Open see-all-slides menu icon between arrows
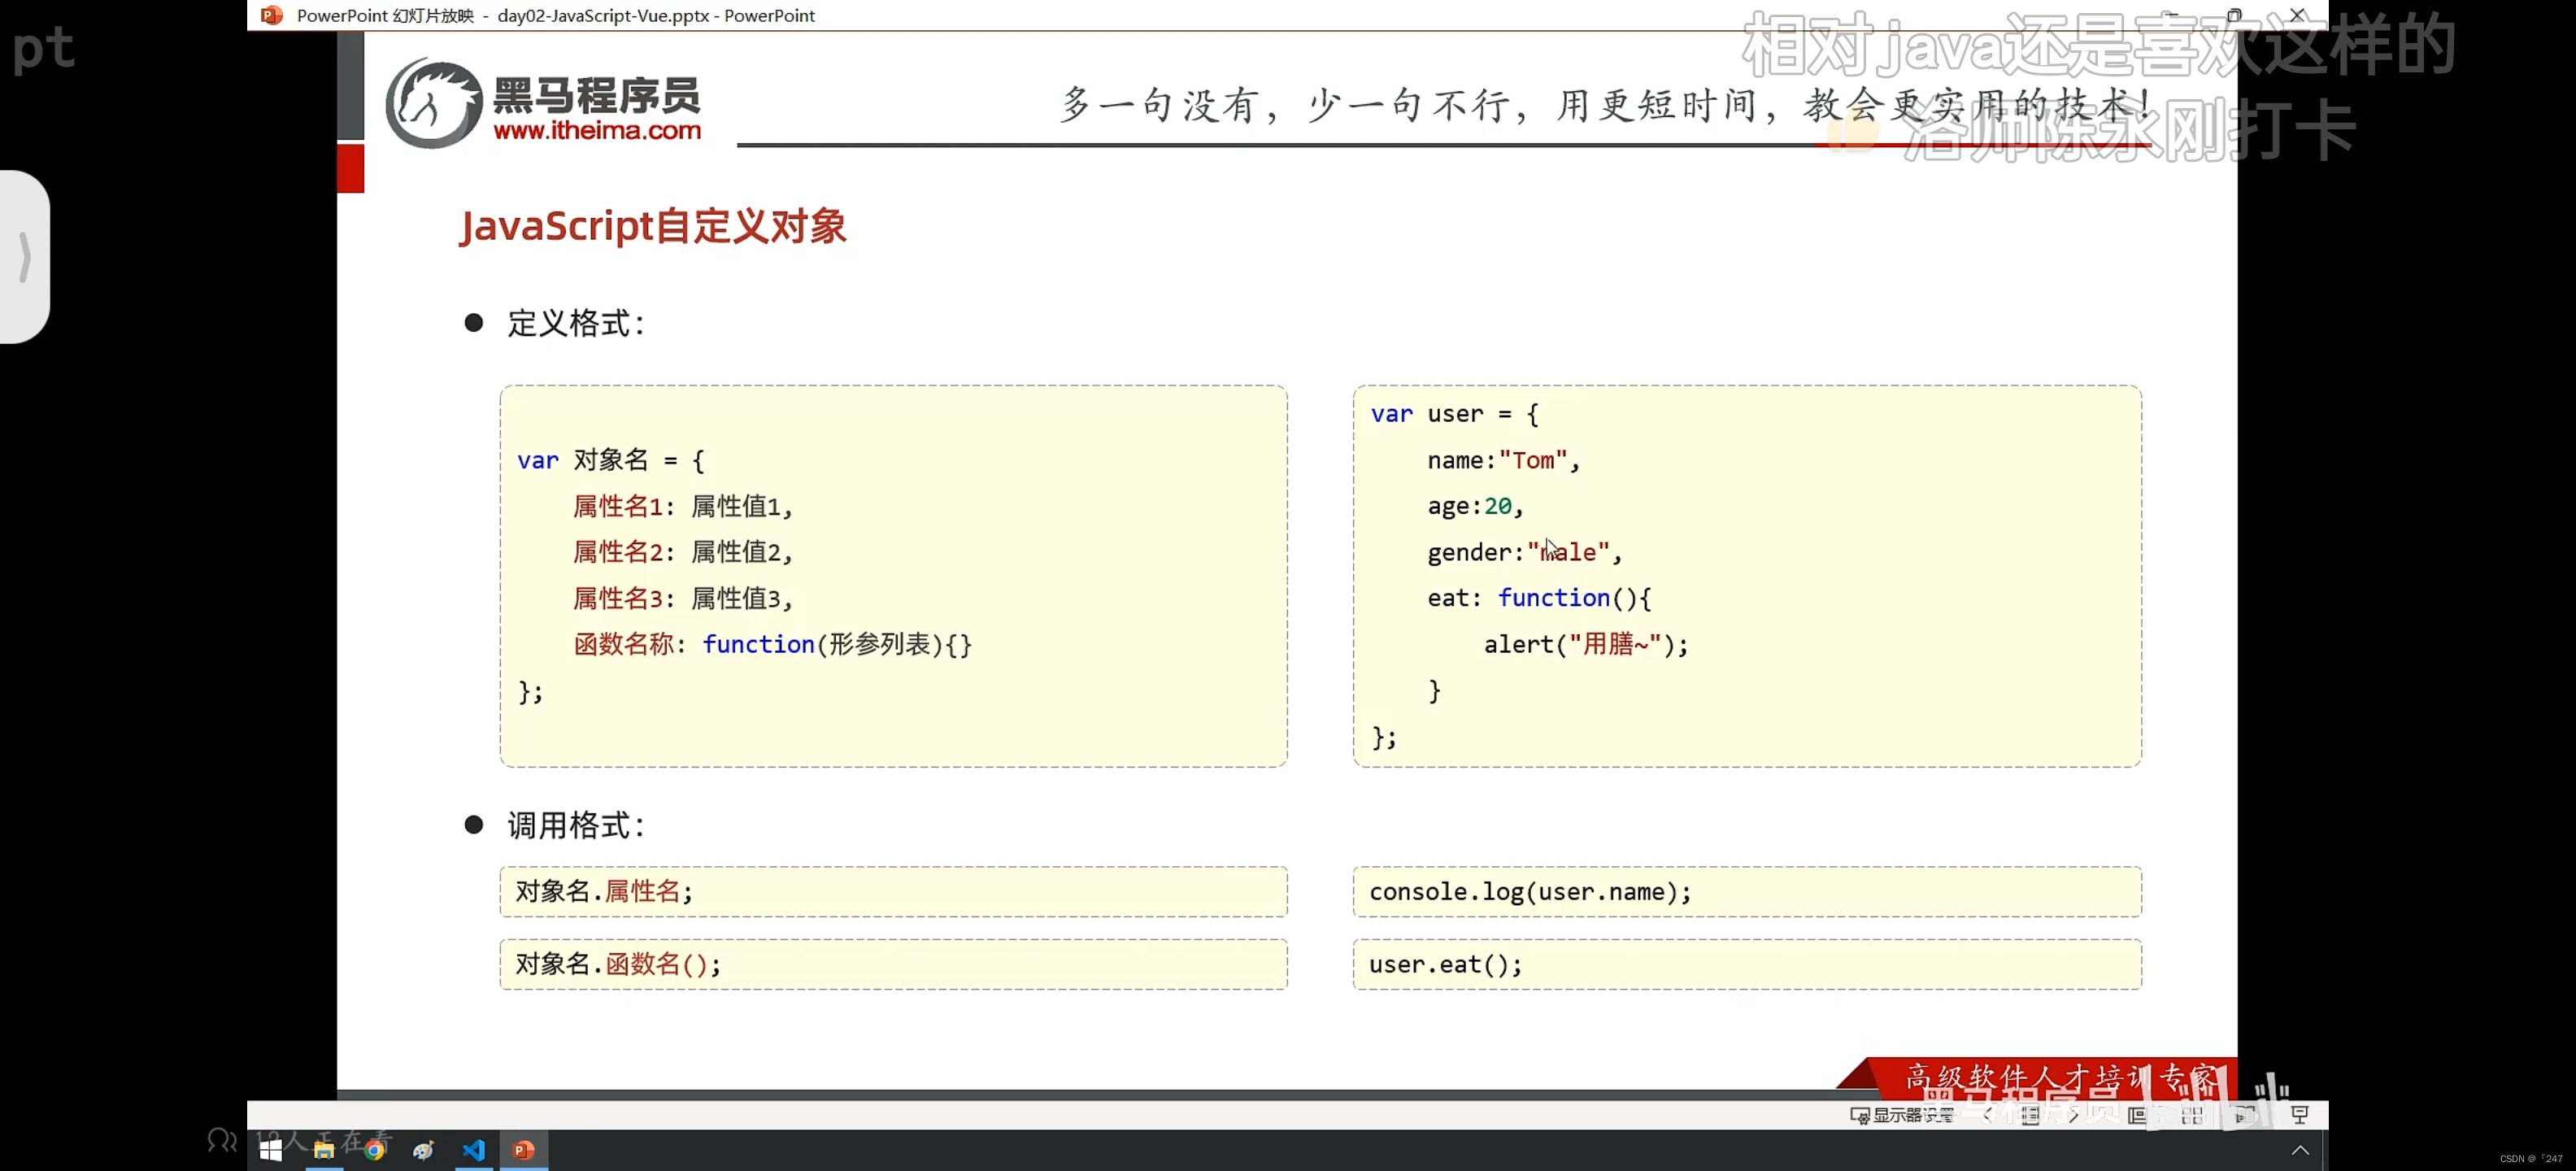 point(2030,1115)
